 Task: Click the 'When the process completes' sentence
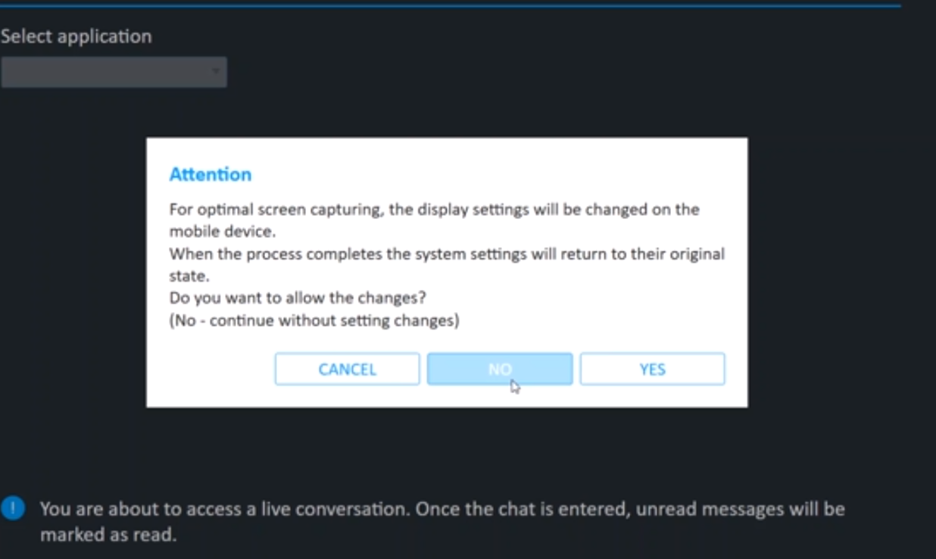point(447,265)
